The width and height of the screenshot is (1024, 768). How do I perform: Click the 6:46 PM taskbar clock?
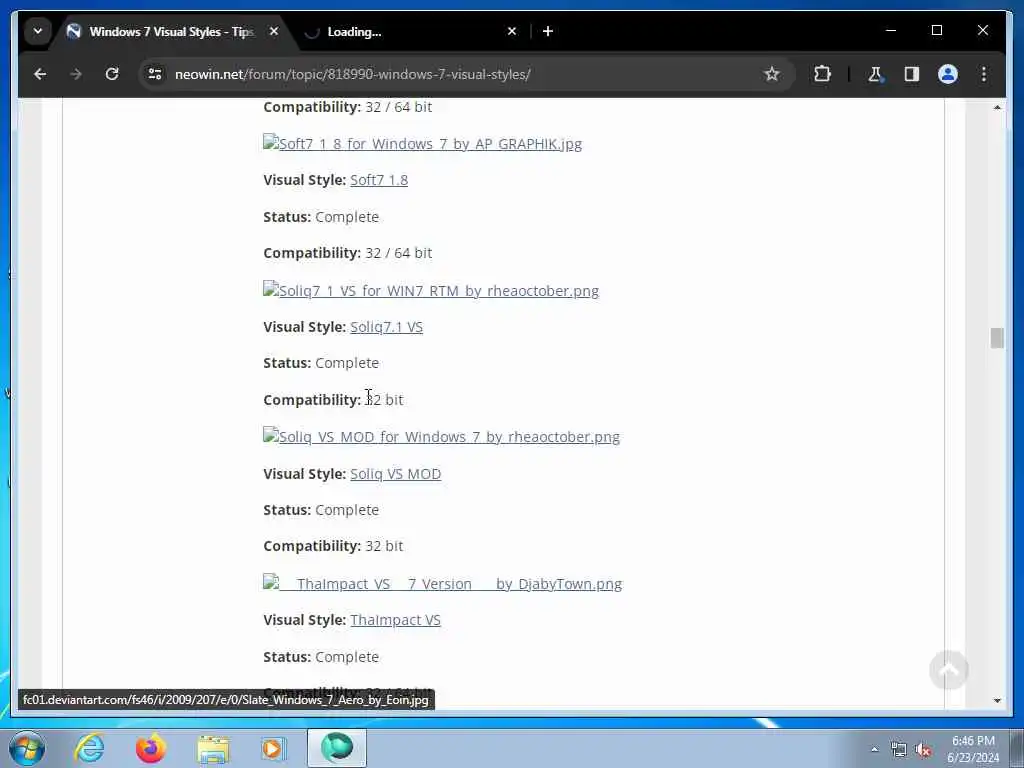(x=973, y=741)
